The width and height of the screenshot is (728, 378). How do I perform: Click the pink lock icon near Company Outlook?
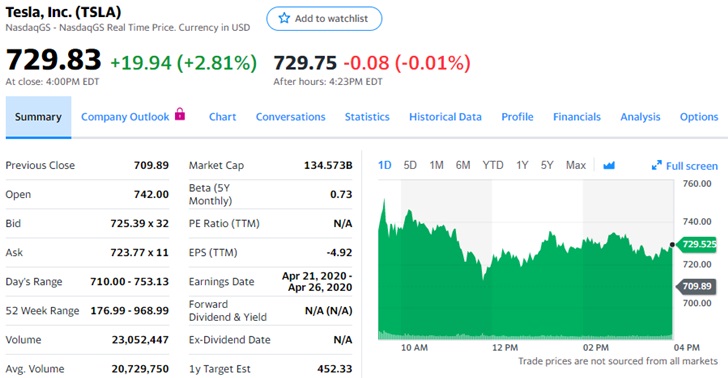tap(180, 114)
